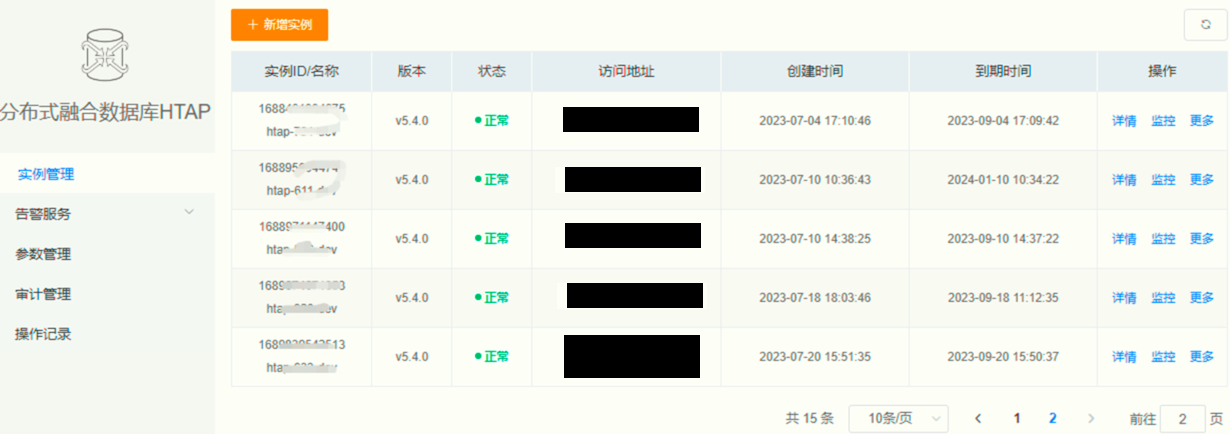
Task: Click the 前往 page number input field
Action: (1181, 419)
